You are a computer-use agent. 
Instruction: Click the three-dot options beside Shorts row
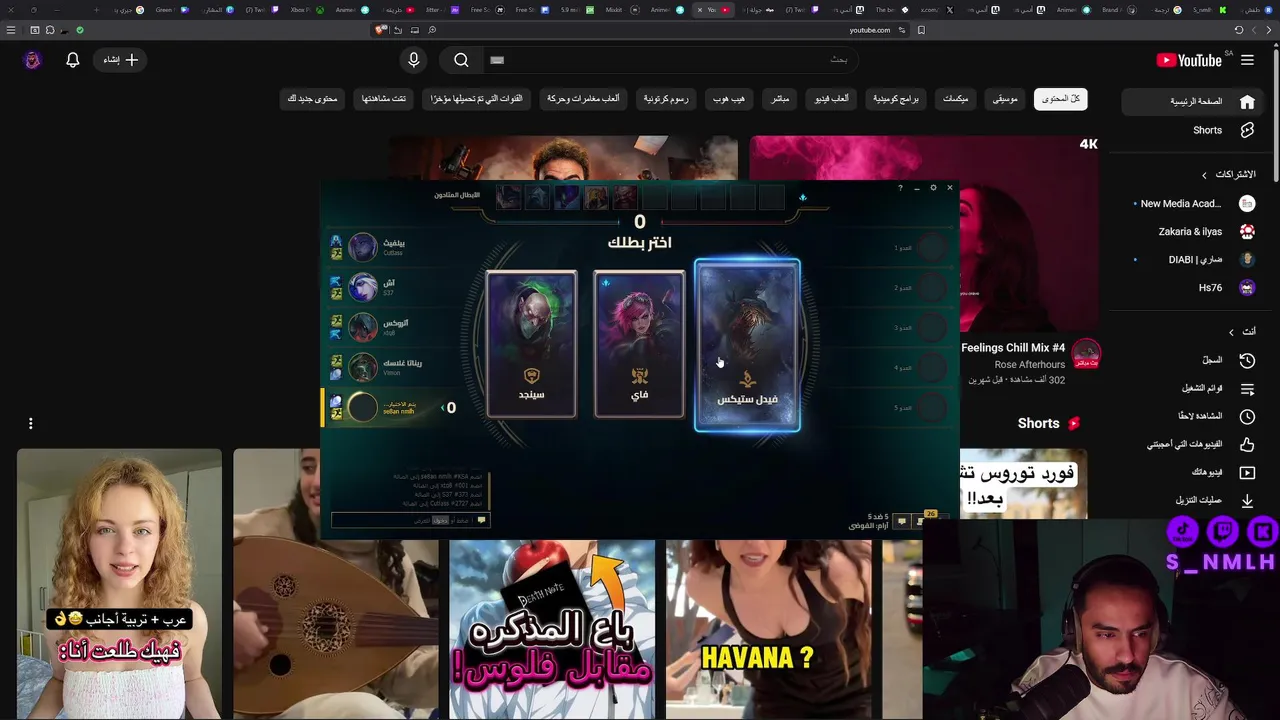pyautogui.click(x=31, y=424)
